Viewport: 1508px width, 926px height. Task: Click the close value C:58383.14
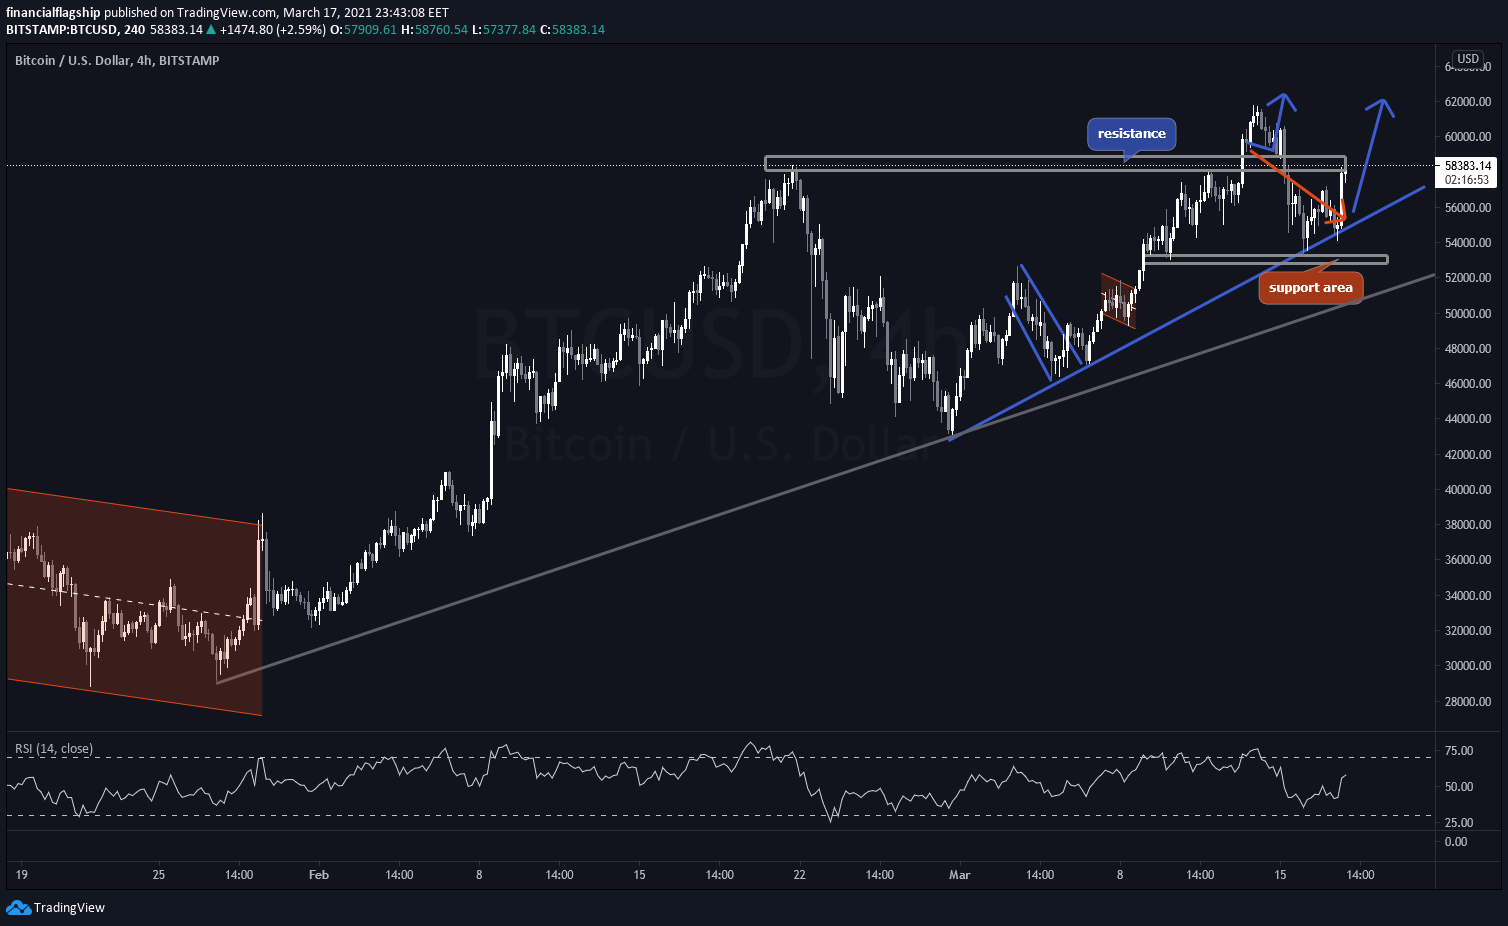pyautogui.click(x=572, y=30)
